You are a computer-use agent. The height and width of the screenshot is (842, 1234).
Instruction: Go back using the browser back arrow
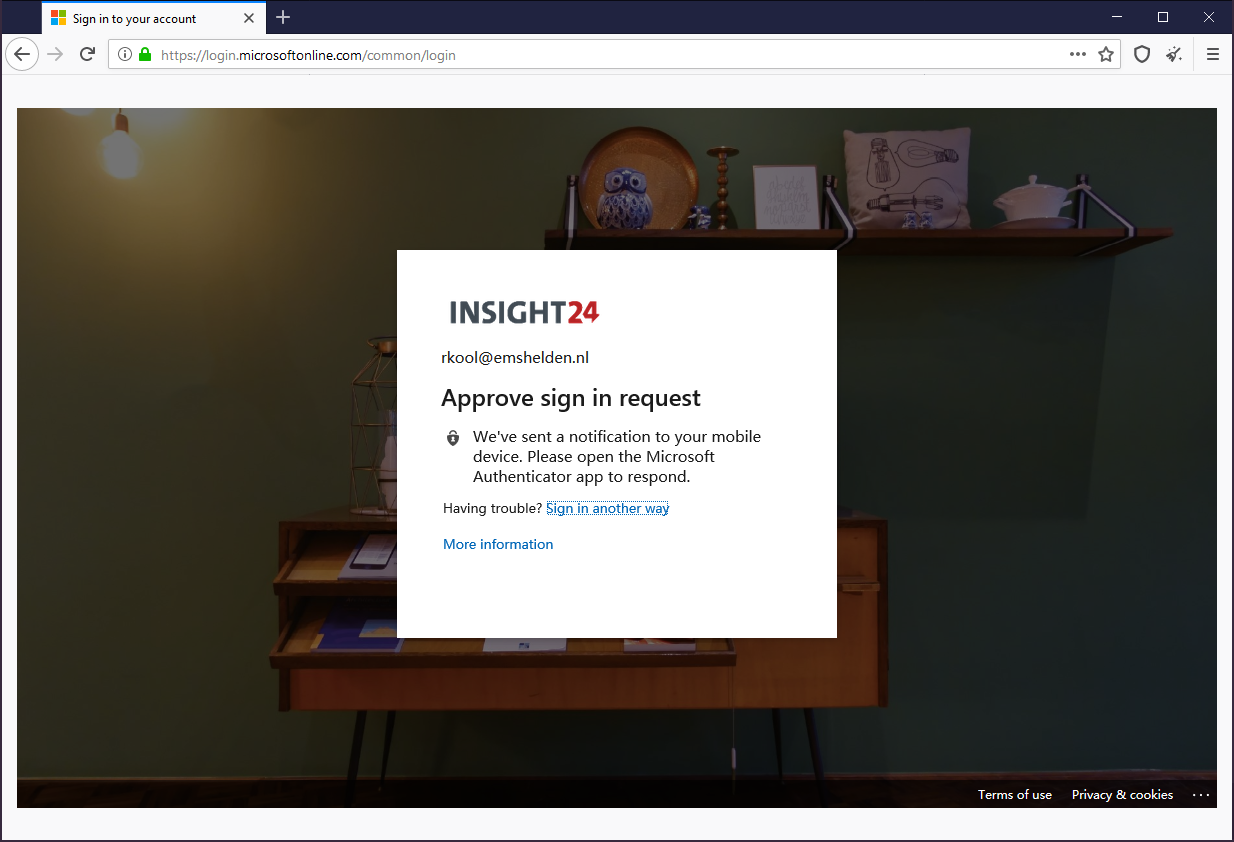[22, 55]
